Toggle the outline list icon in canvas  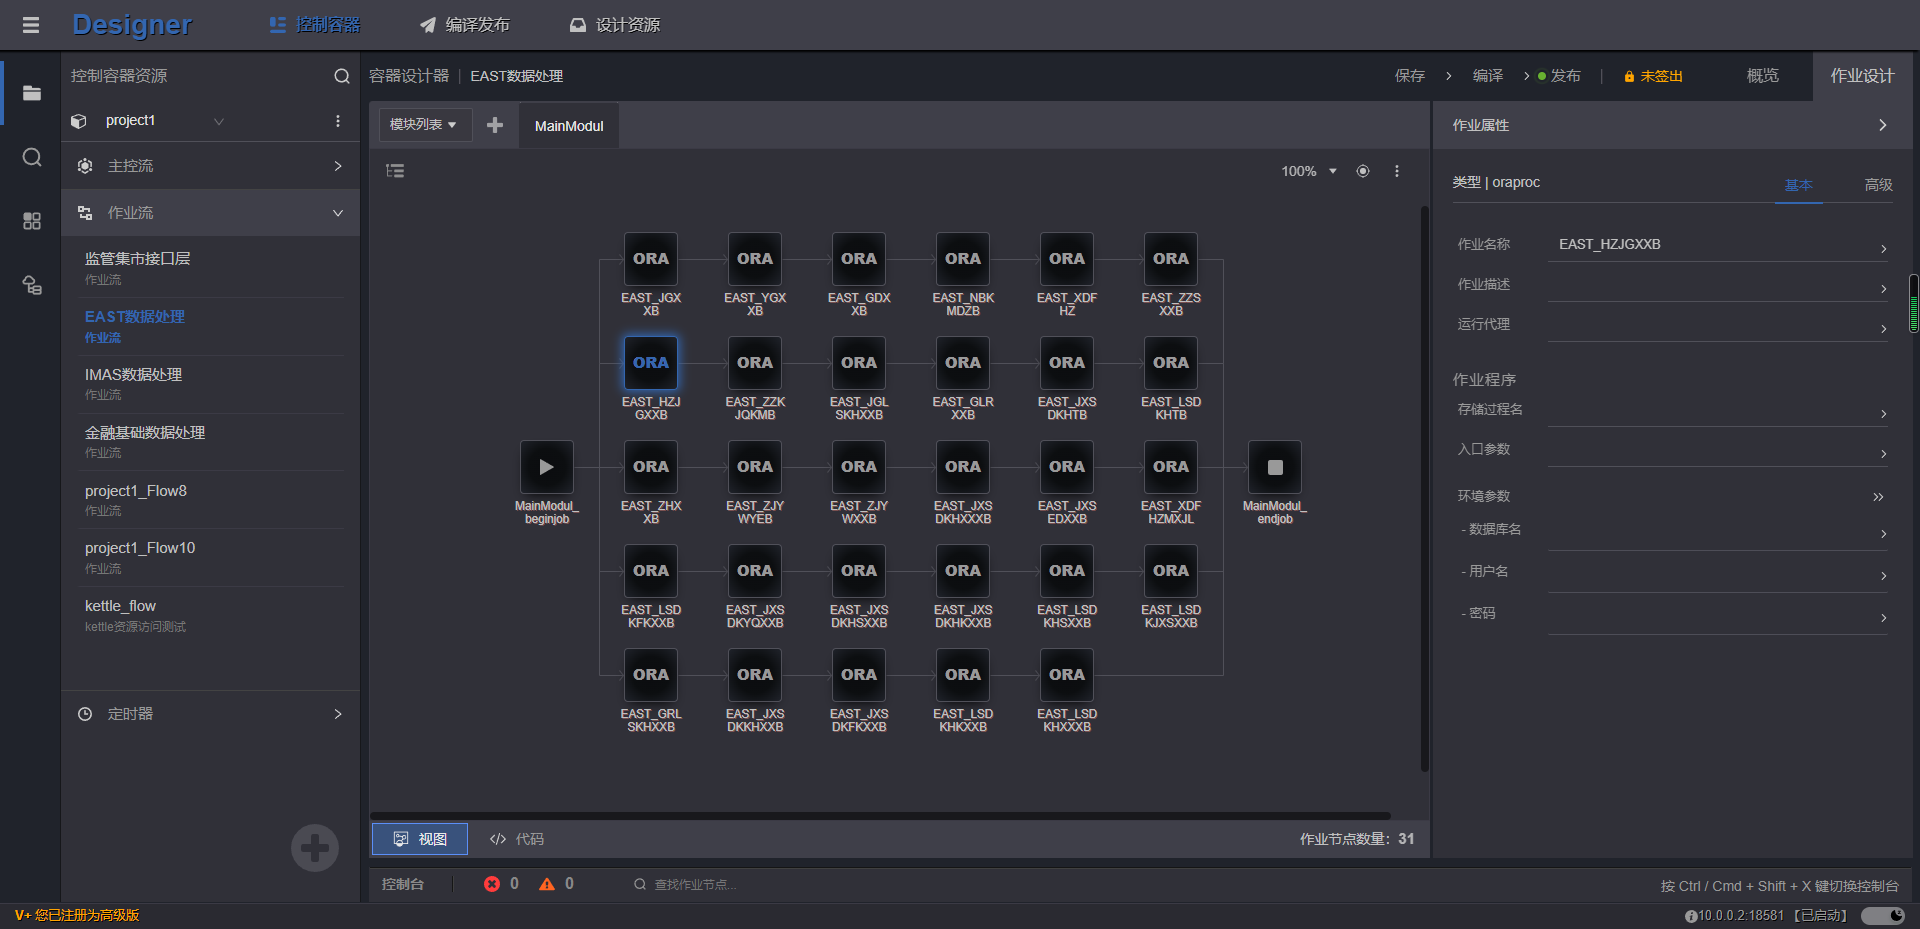coord(395,171)
